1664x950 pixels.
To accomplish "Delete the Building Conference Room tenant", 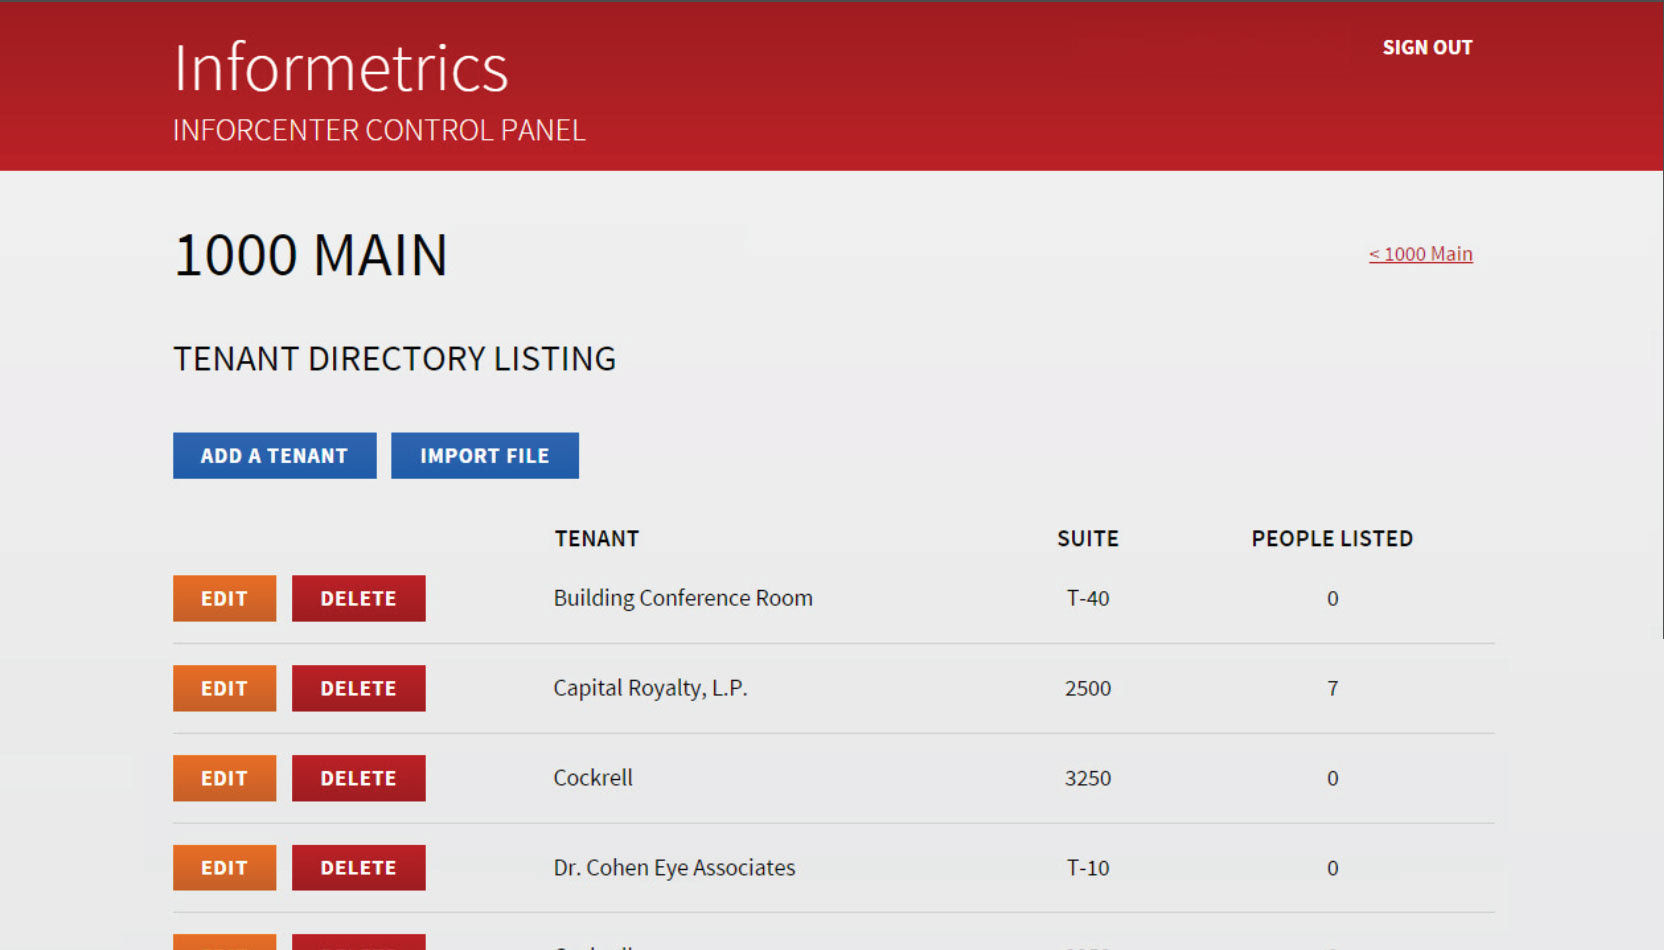I will tap(358, 598).
